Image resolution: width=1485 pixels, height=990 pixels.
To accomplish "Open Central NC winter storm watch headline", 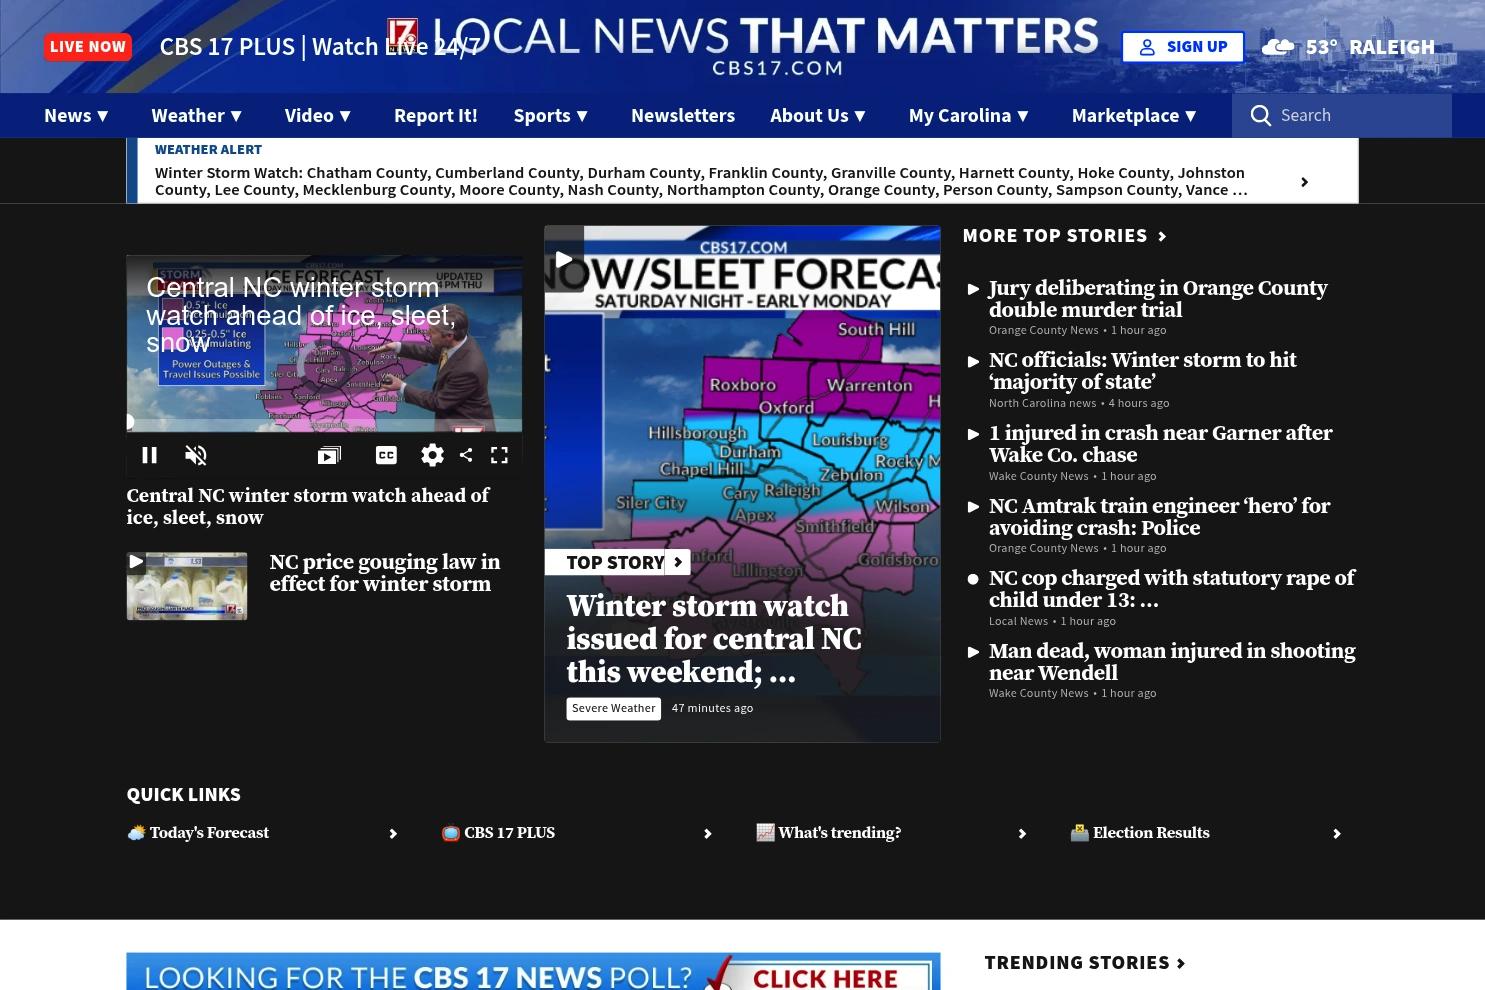I will pos(307,507).
